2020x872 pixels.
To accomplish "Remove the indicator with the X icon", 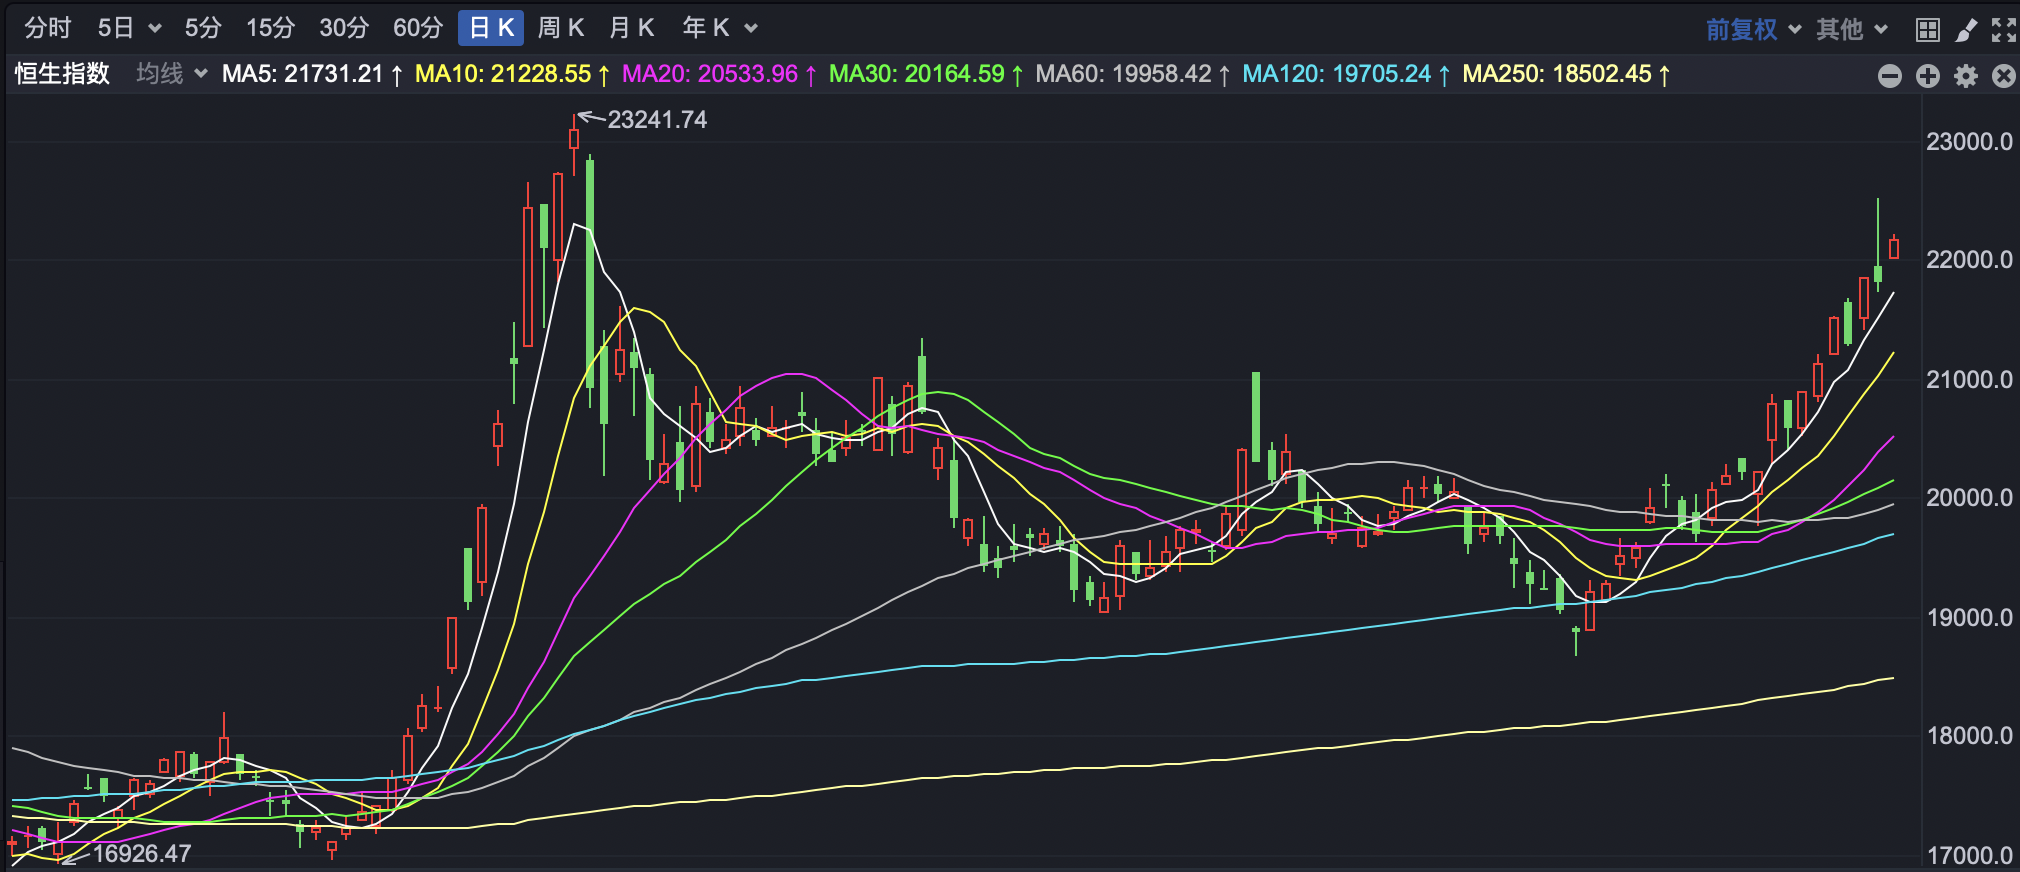I will pos(2003,76).
